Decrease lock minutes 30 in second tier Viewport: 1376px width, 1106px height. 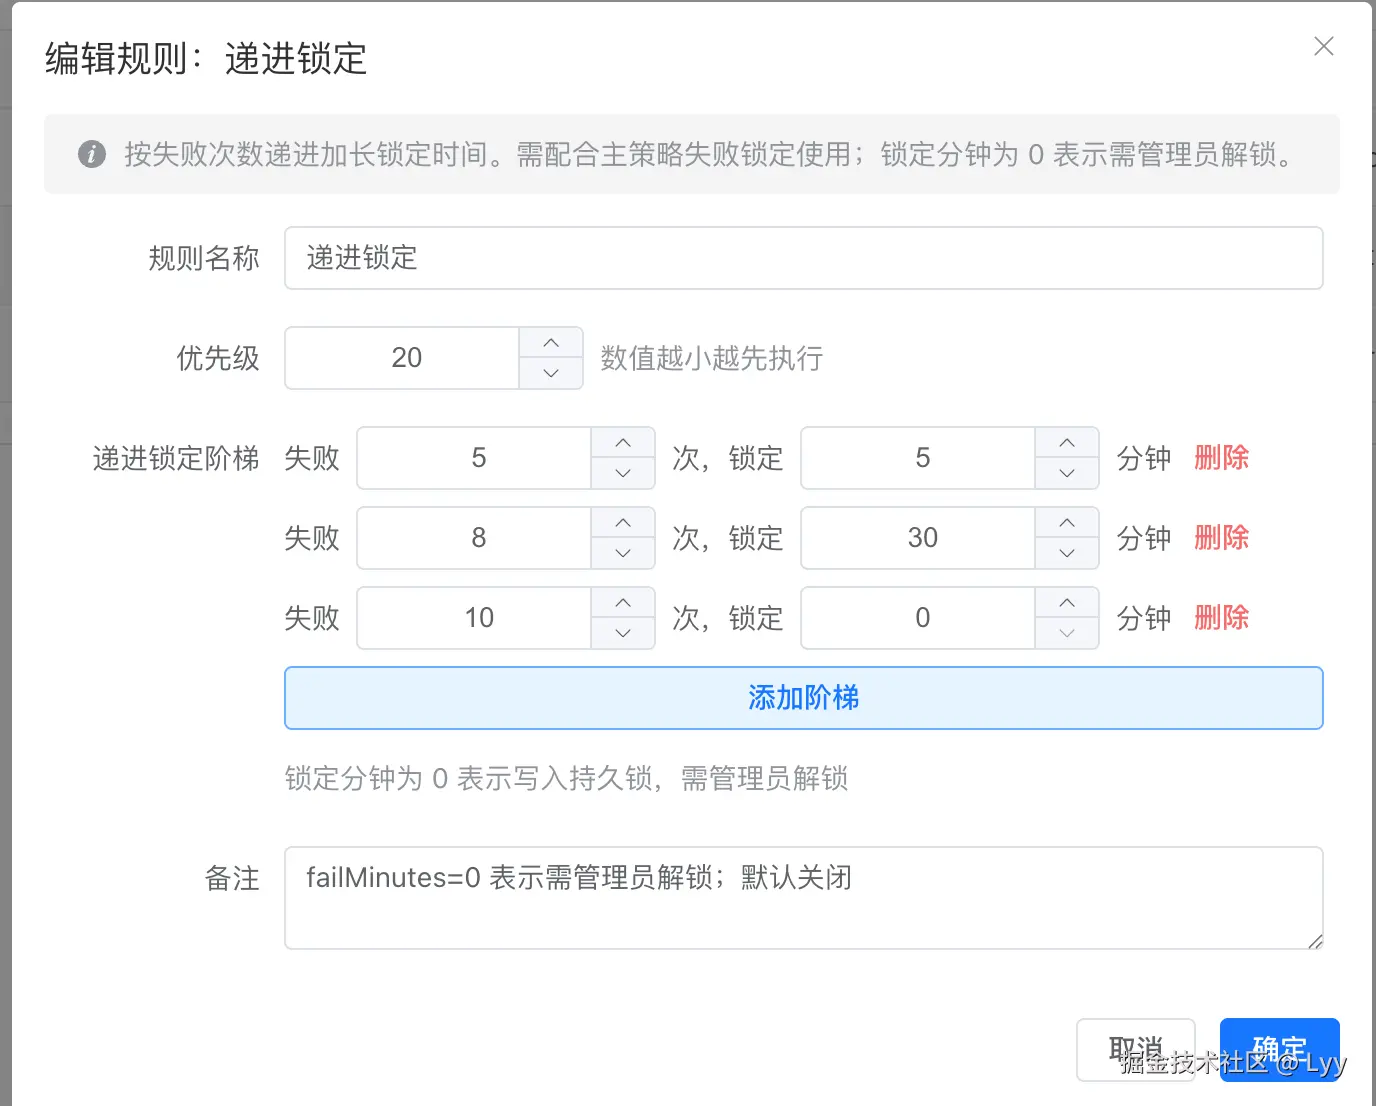pos(1067,553)
